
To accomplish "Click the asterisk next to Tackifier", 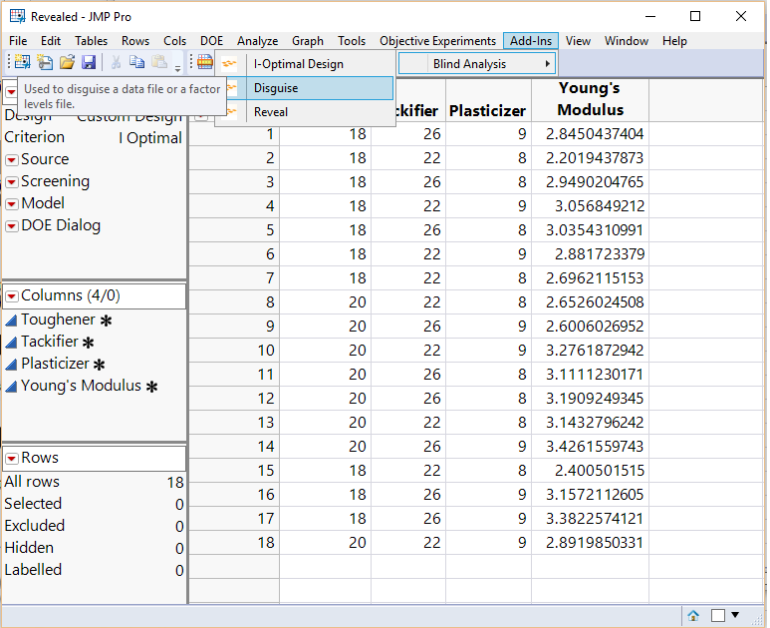I will pos(88,342).
